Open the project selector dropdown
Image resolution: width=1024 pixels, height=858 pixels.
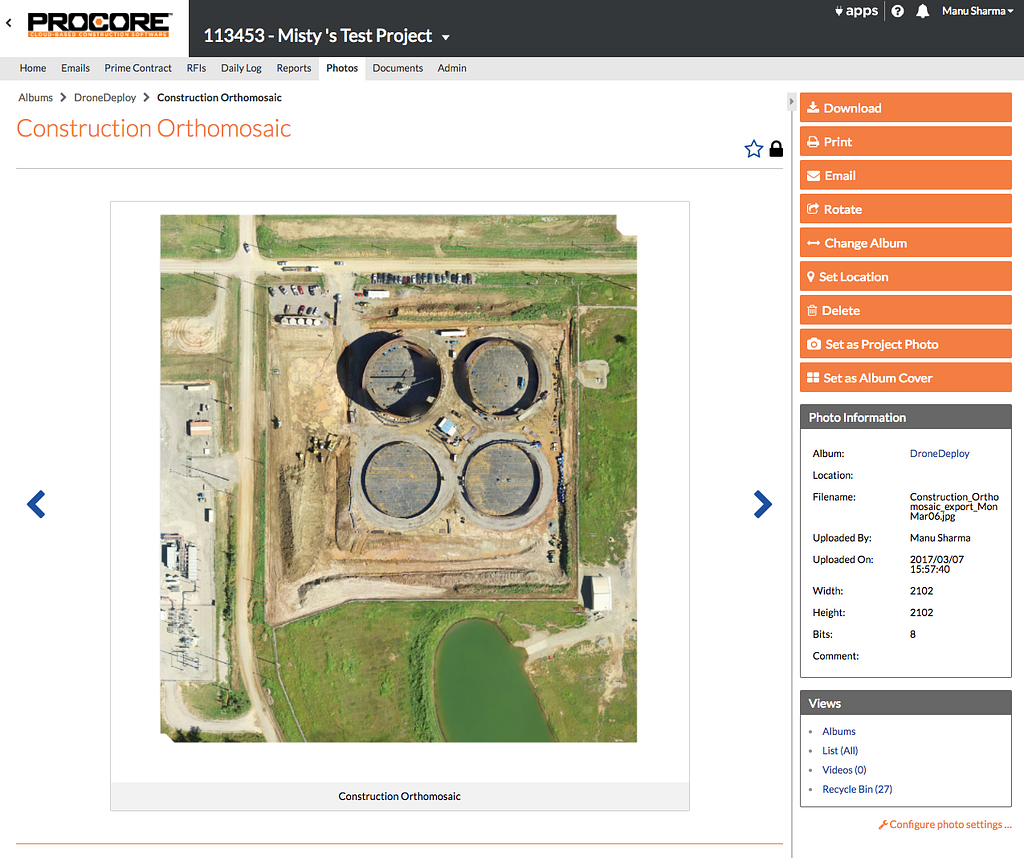446,37
